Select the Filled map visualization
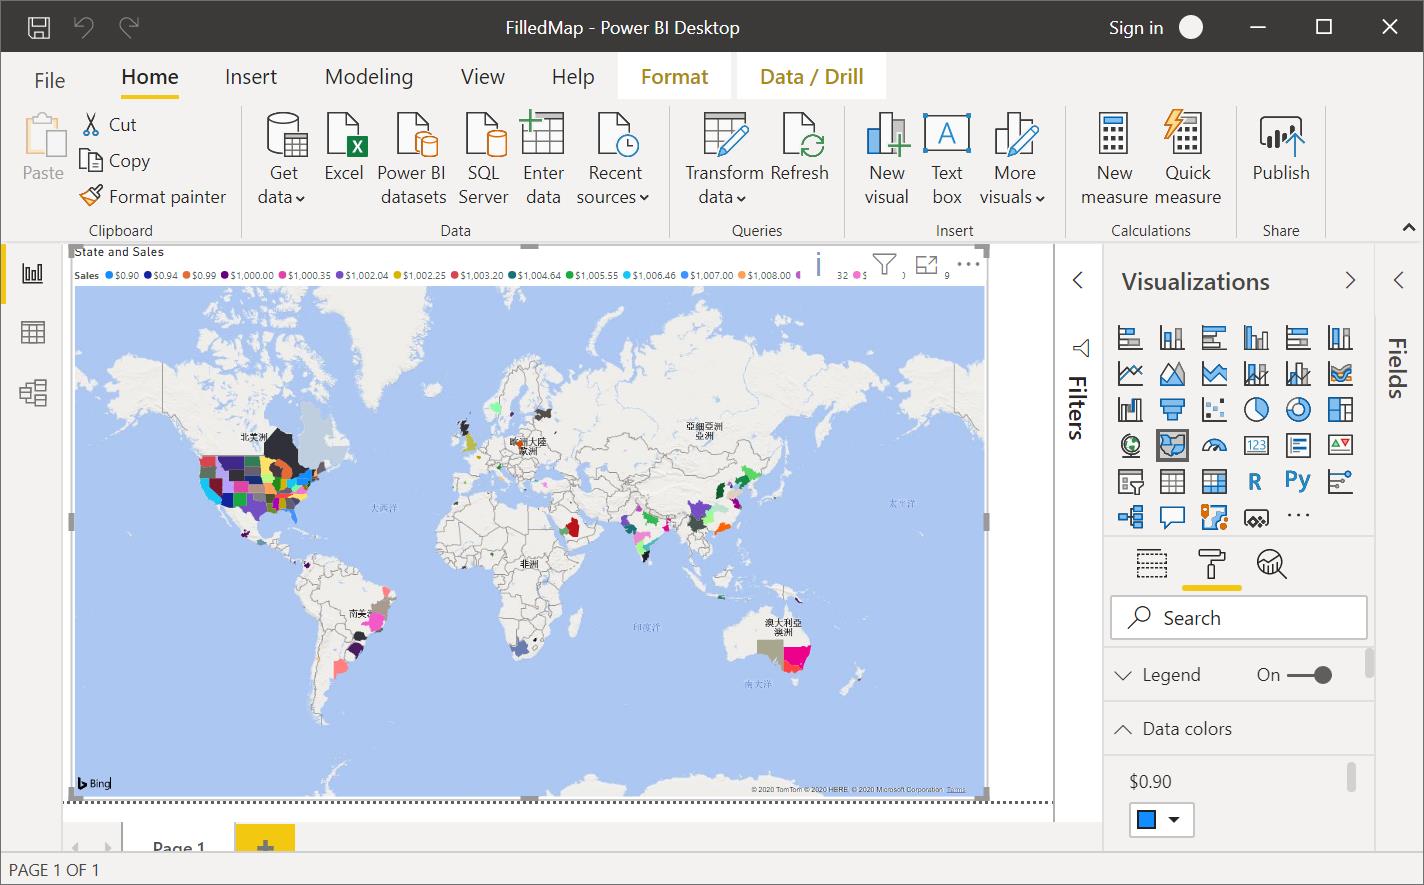The width and height of the screenshot is (1424, 885). pyautogui.click(x=1172, y=445)
